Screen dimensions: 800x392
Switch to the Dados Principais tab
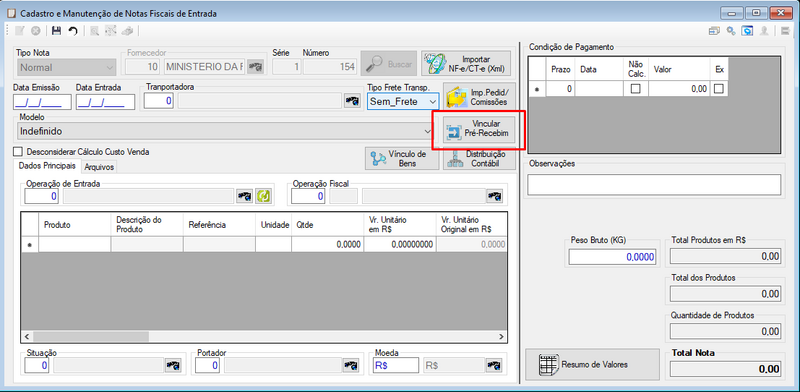pyautogui.click(x=47, y=166)
